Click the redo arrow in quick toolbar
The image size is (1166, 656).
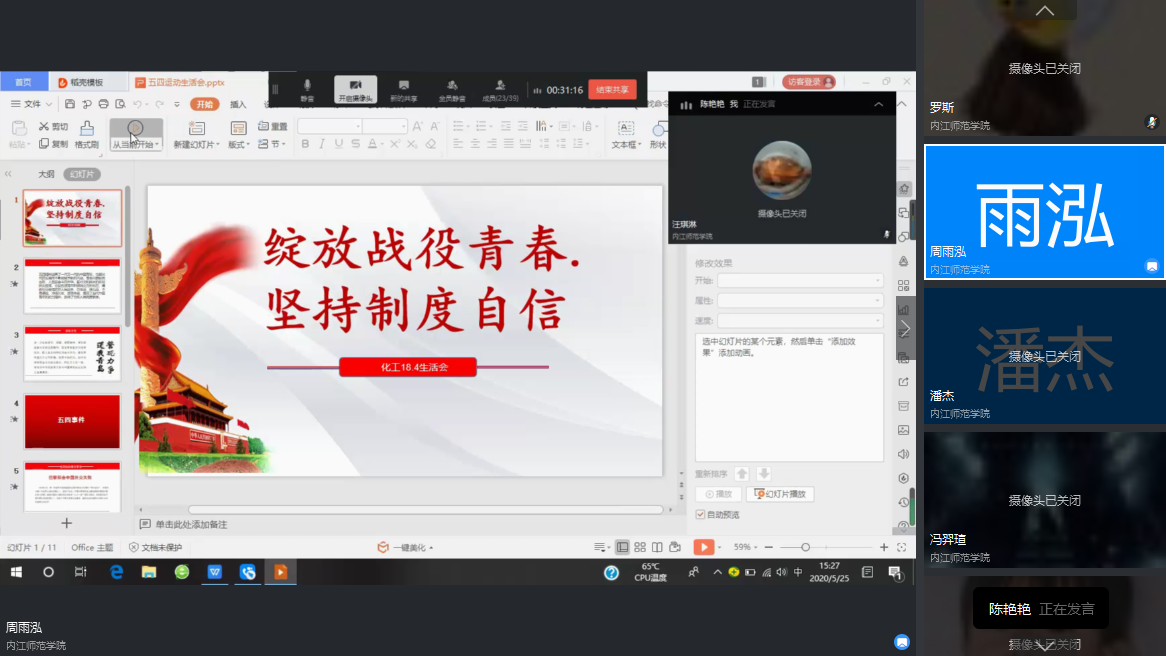160,104
